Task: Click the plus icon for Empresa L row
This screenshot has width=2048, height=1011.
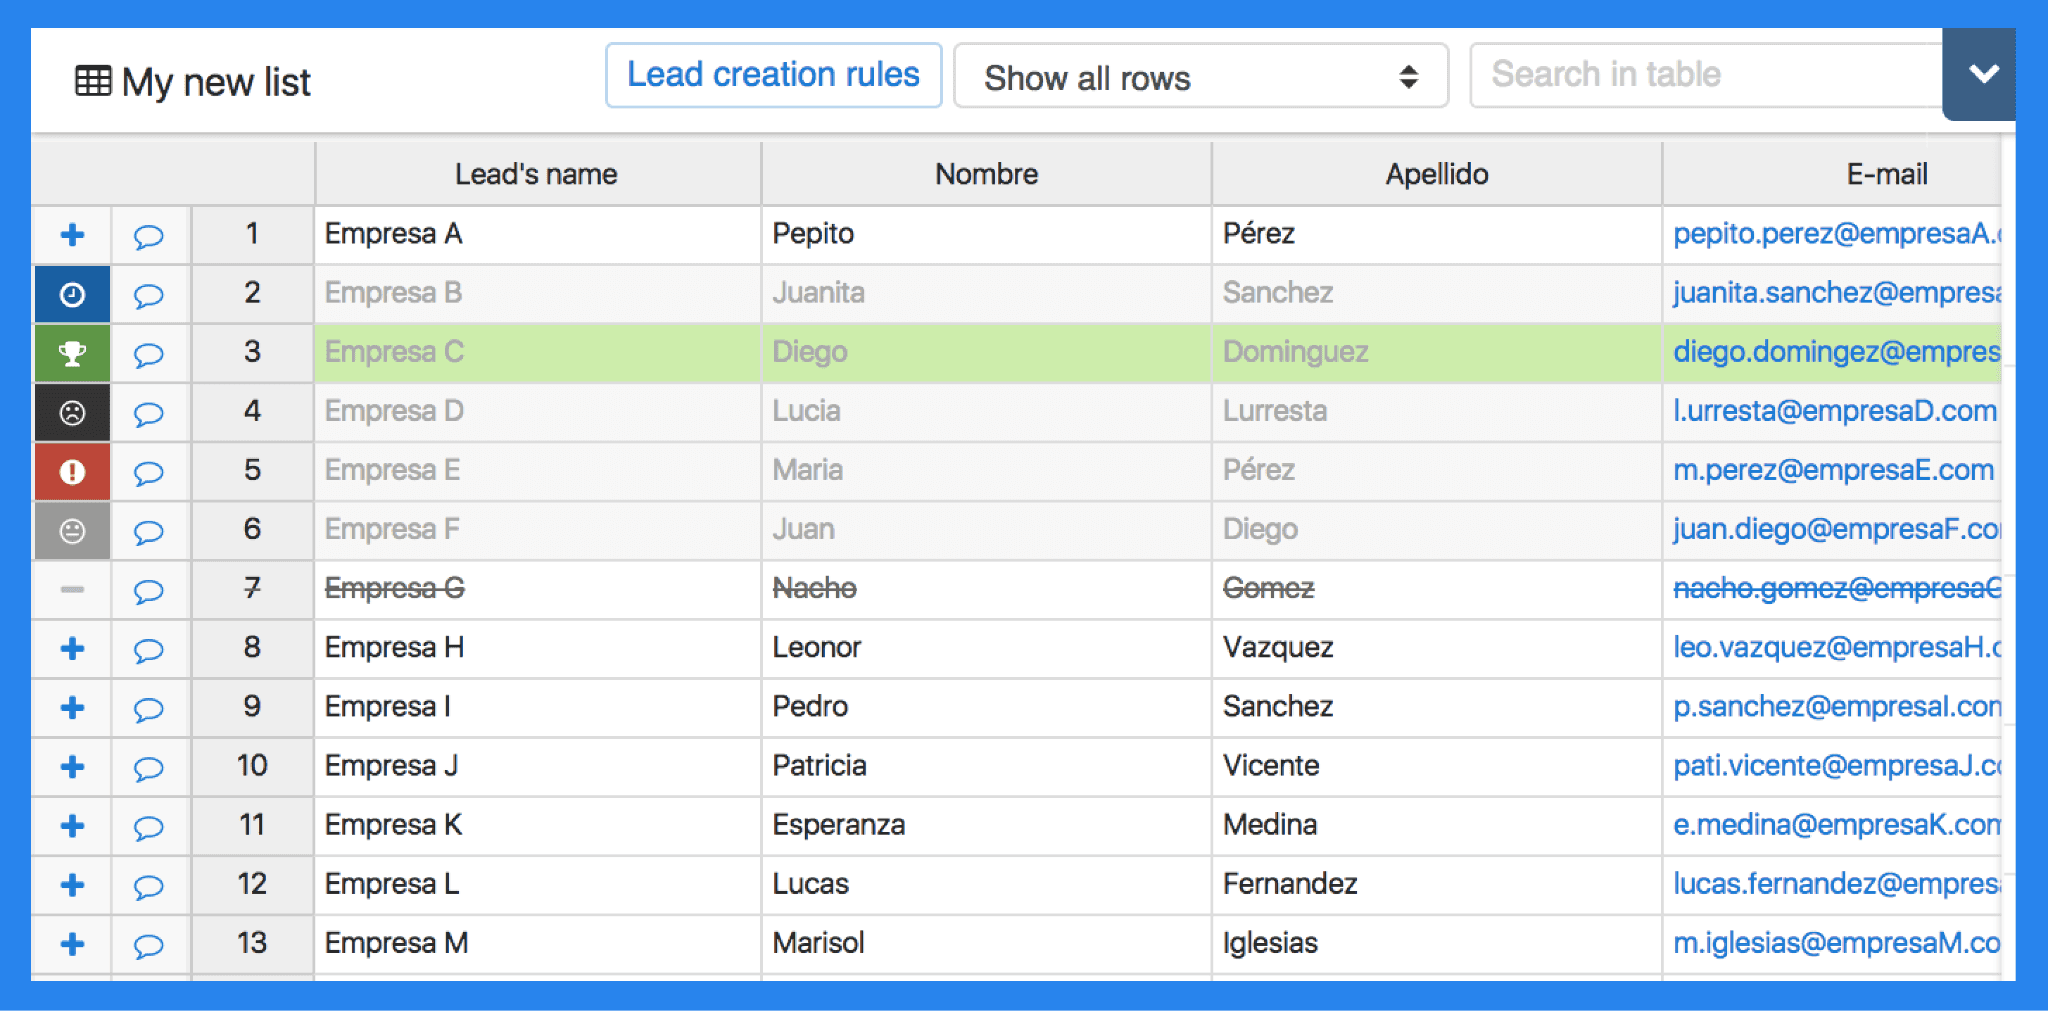Action: point(72,884)
